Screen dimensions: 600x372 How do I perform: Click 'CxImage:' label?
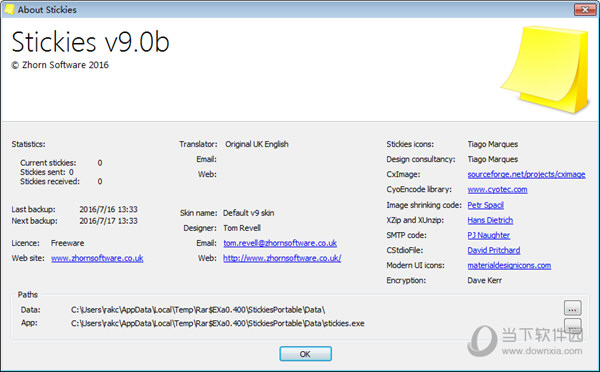pyautogui.click(x=403, y=175)
